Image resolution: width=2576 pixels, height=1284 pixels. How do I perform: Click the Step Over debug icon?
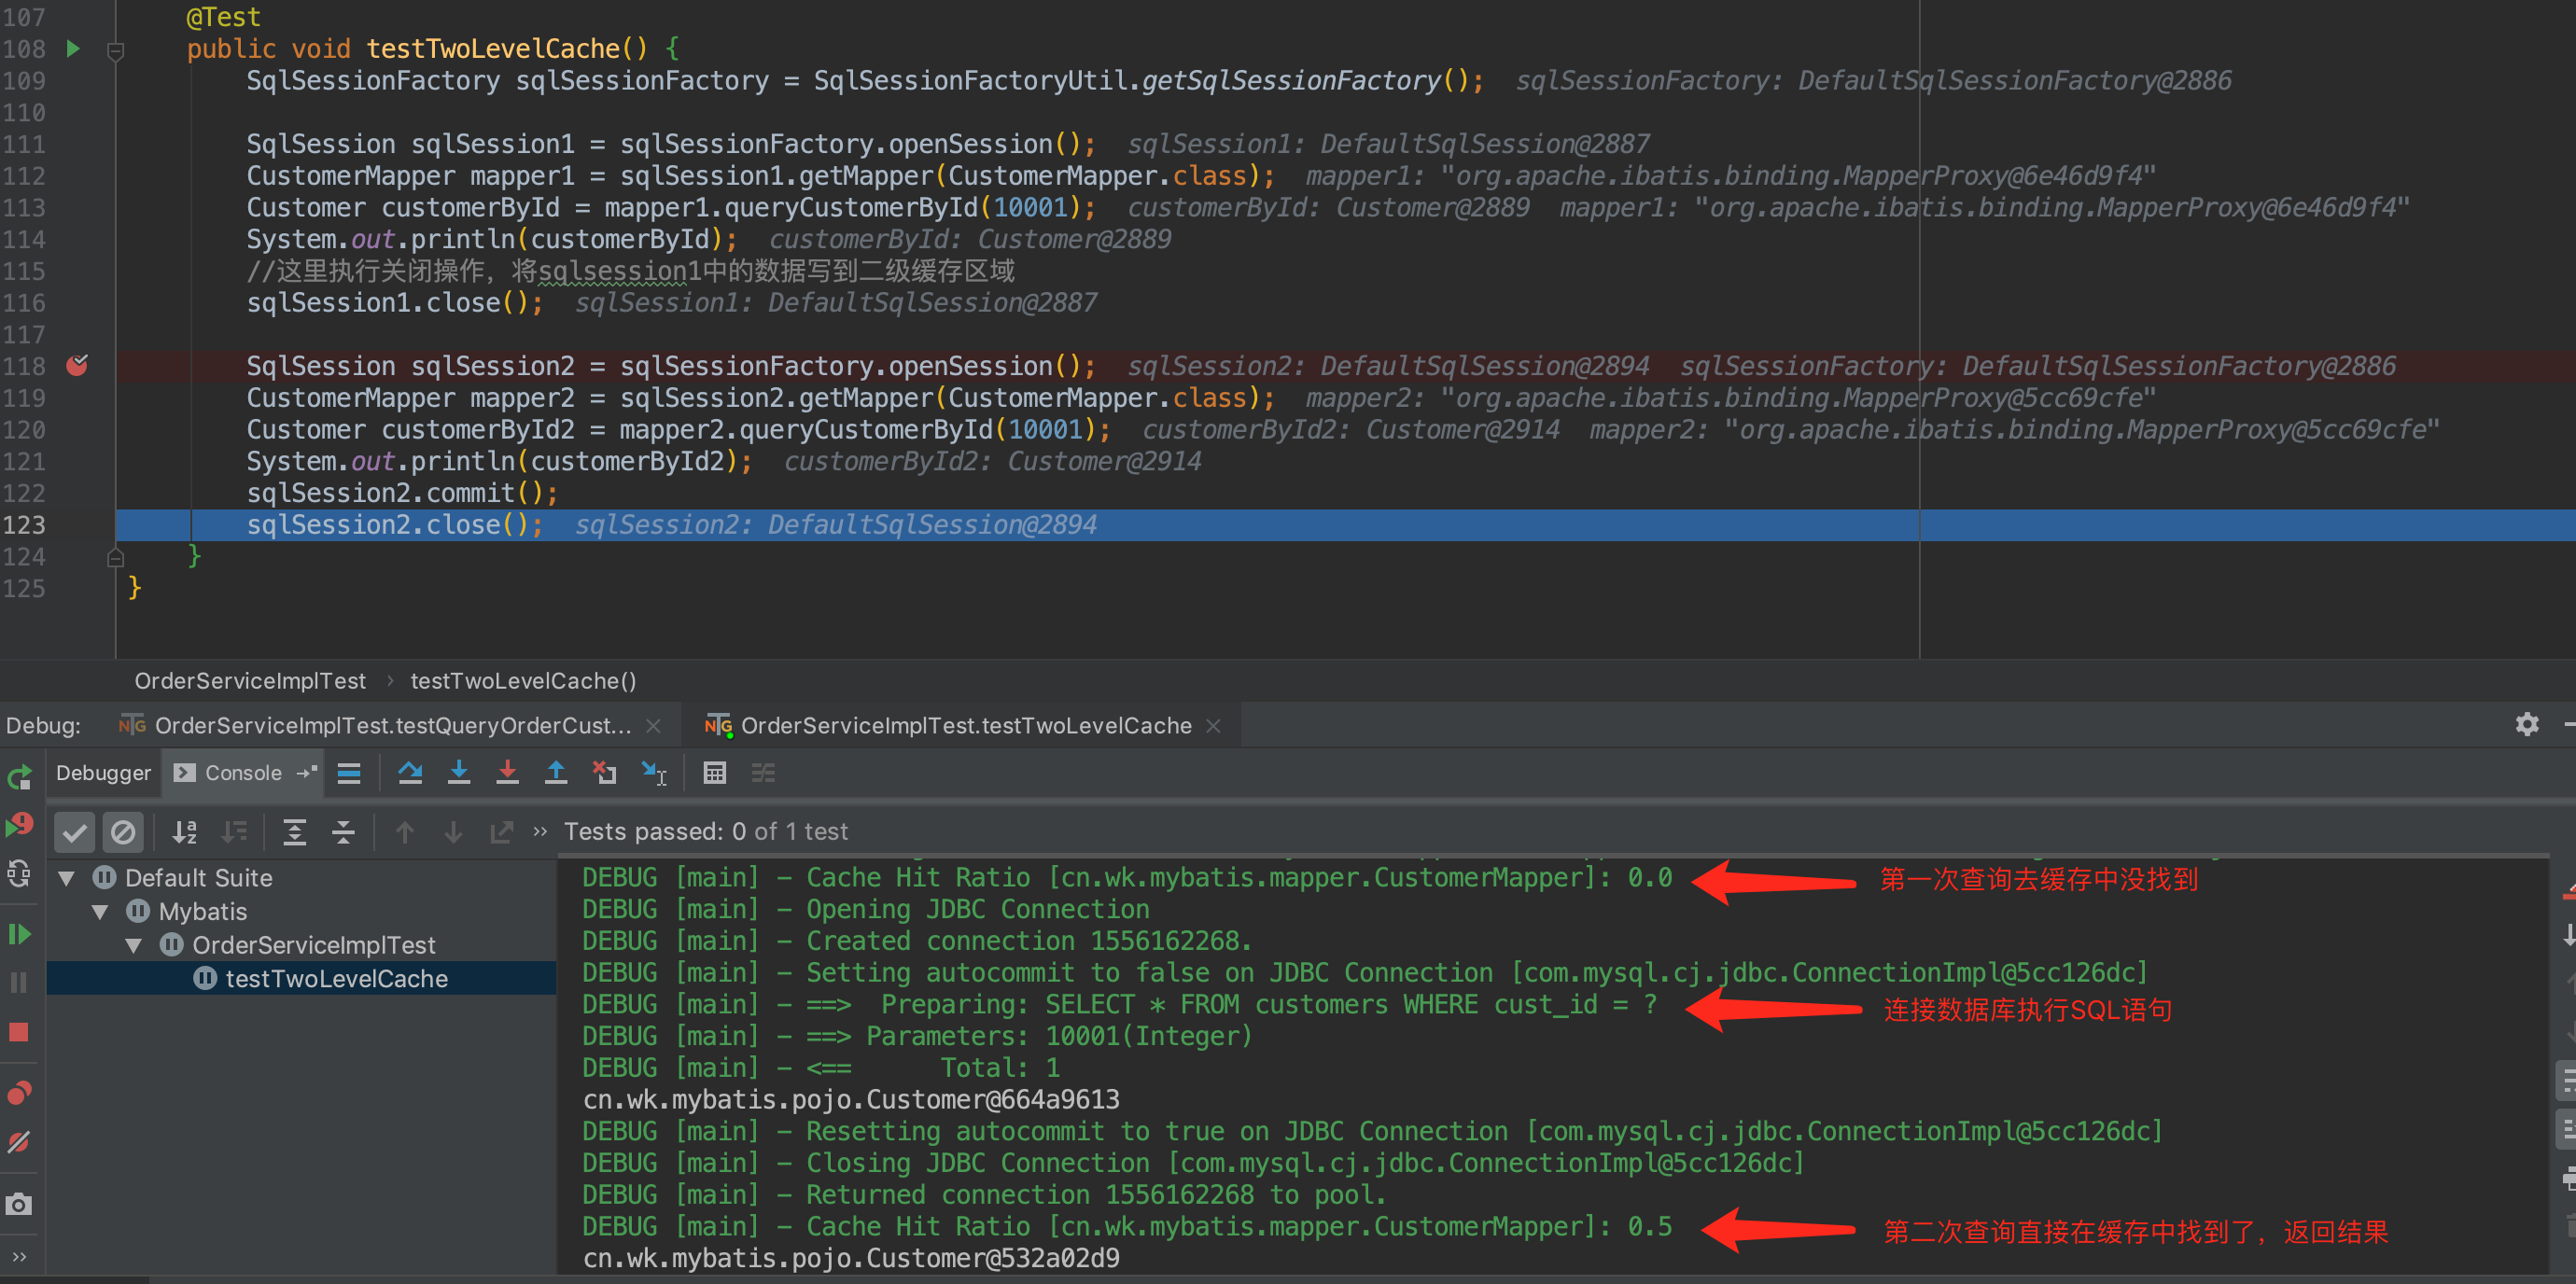pyautogui.click(x=410, y=773)
